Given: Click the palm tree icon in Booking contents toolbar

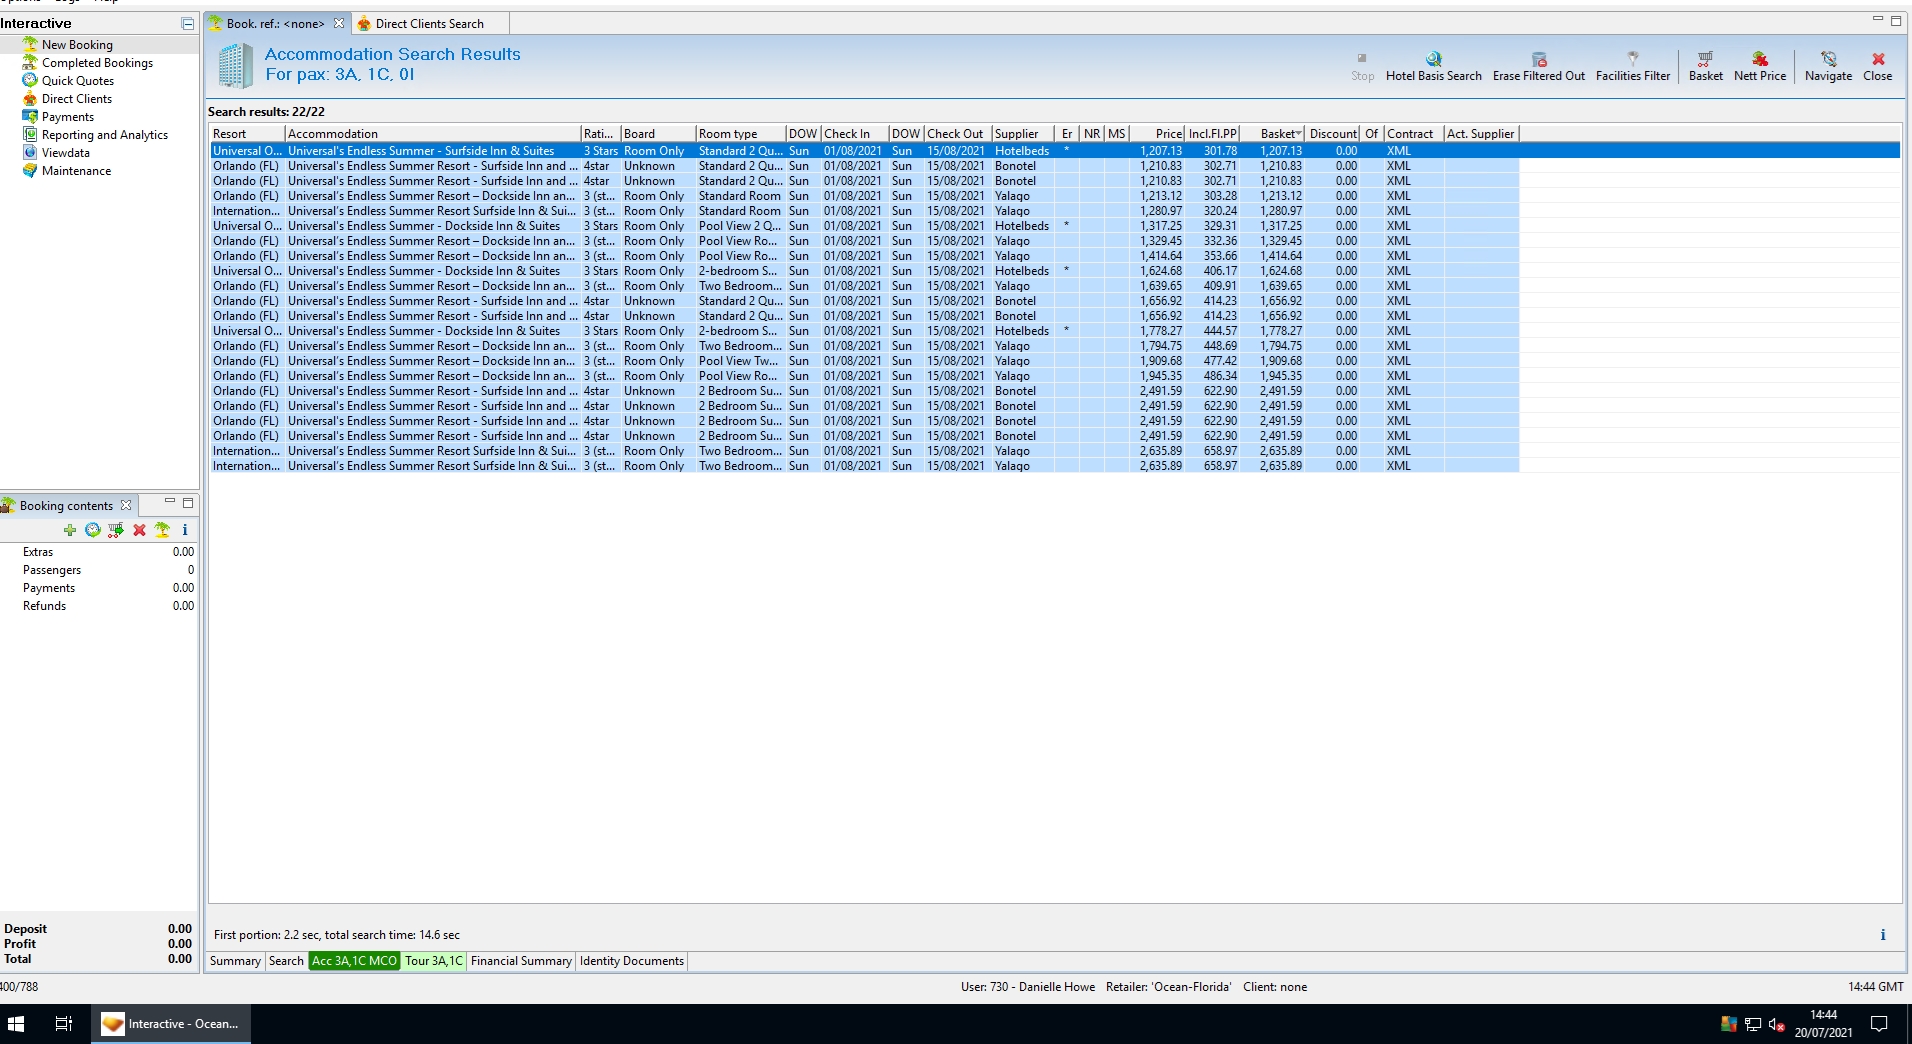Looking at the screenshot, I should (162, 530).
